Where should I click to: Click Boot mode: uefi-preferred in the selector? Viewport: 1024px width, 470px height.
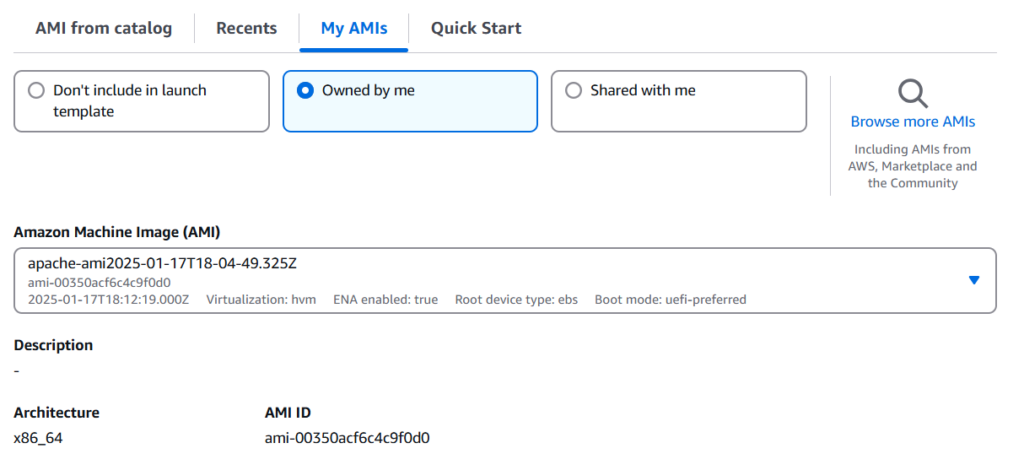(x=670, y=299)
